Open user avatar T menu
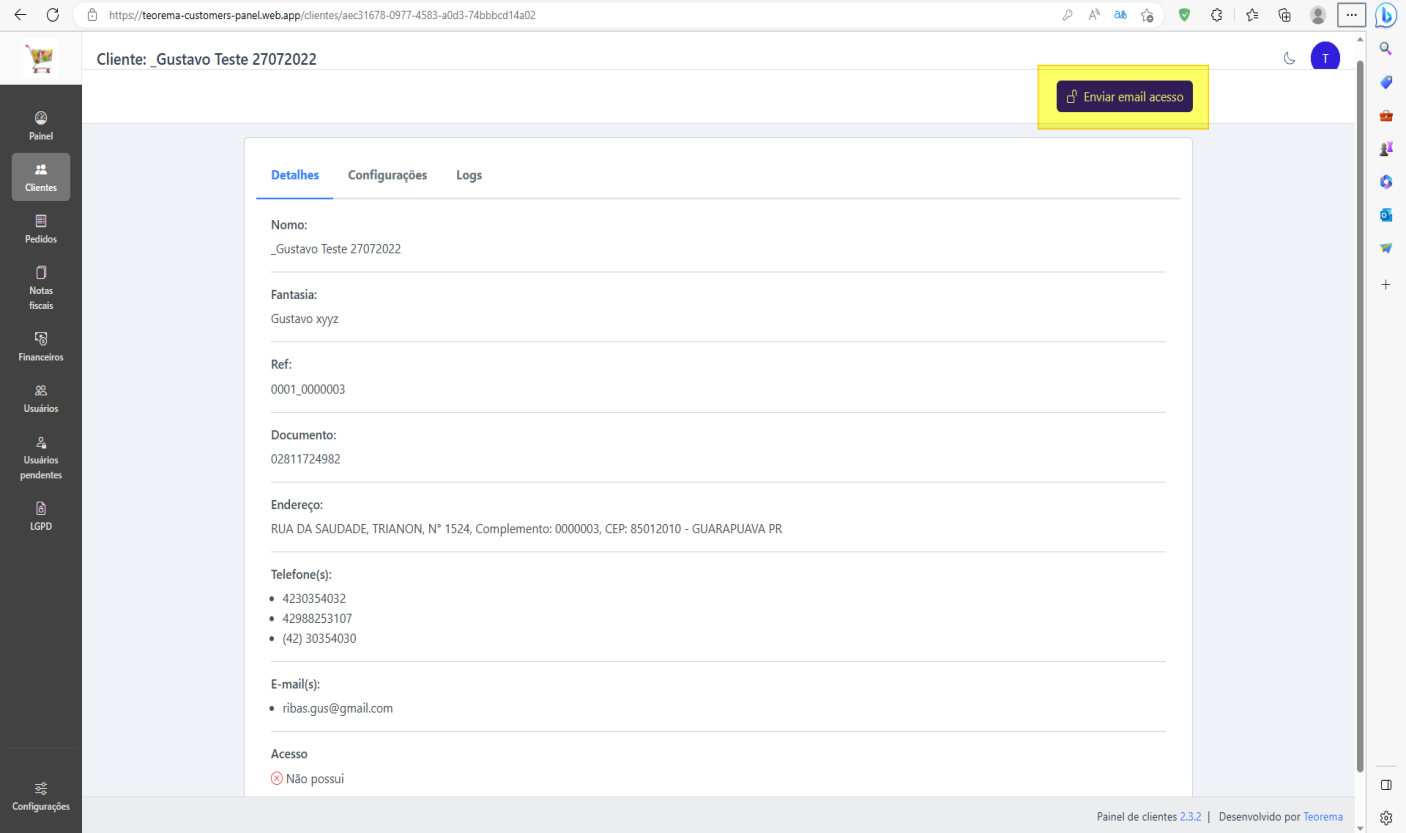Screen dimensions: 1406x833 [x=1325, y=58]
